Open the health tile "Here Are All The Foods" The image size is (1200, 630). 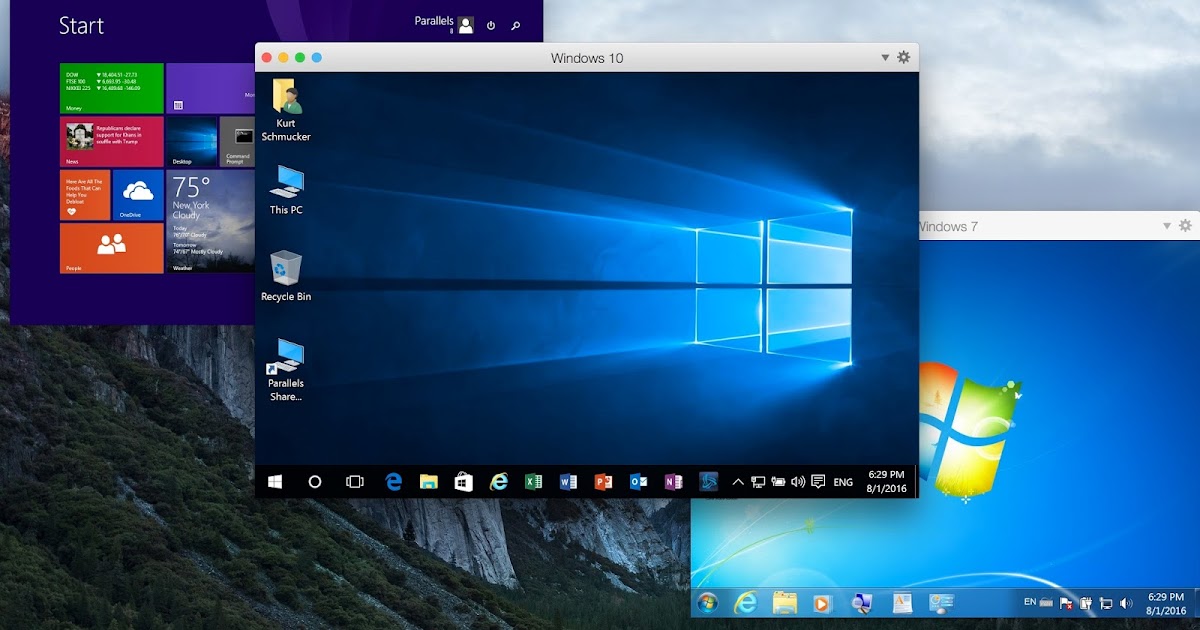[x=85, y=194]
